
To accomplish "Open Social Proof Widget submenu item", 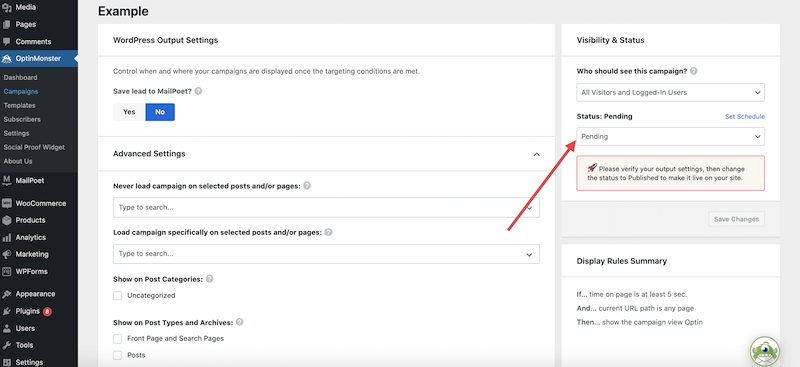I will pos(34,147).
